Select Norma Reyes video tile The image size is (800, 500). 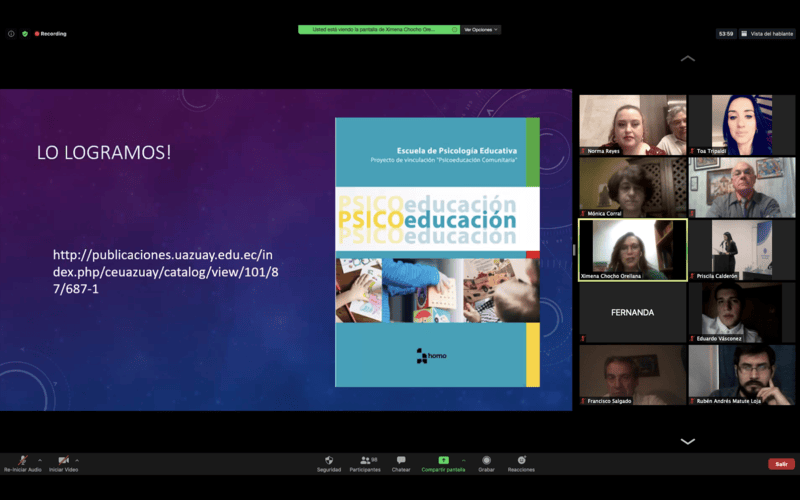pyautogui.click(x=633, y=125)
